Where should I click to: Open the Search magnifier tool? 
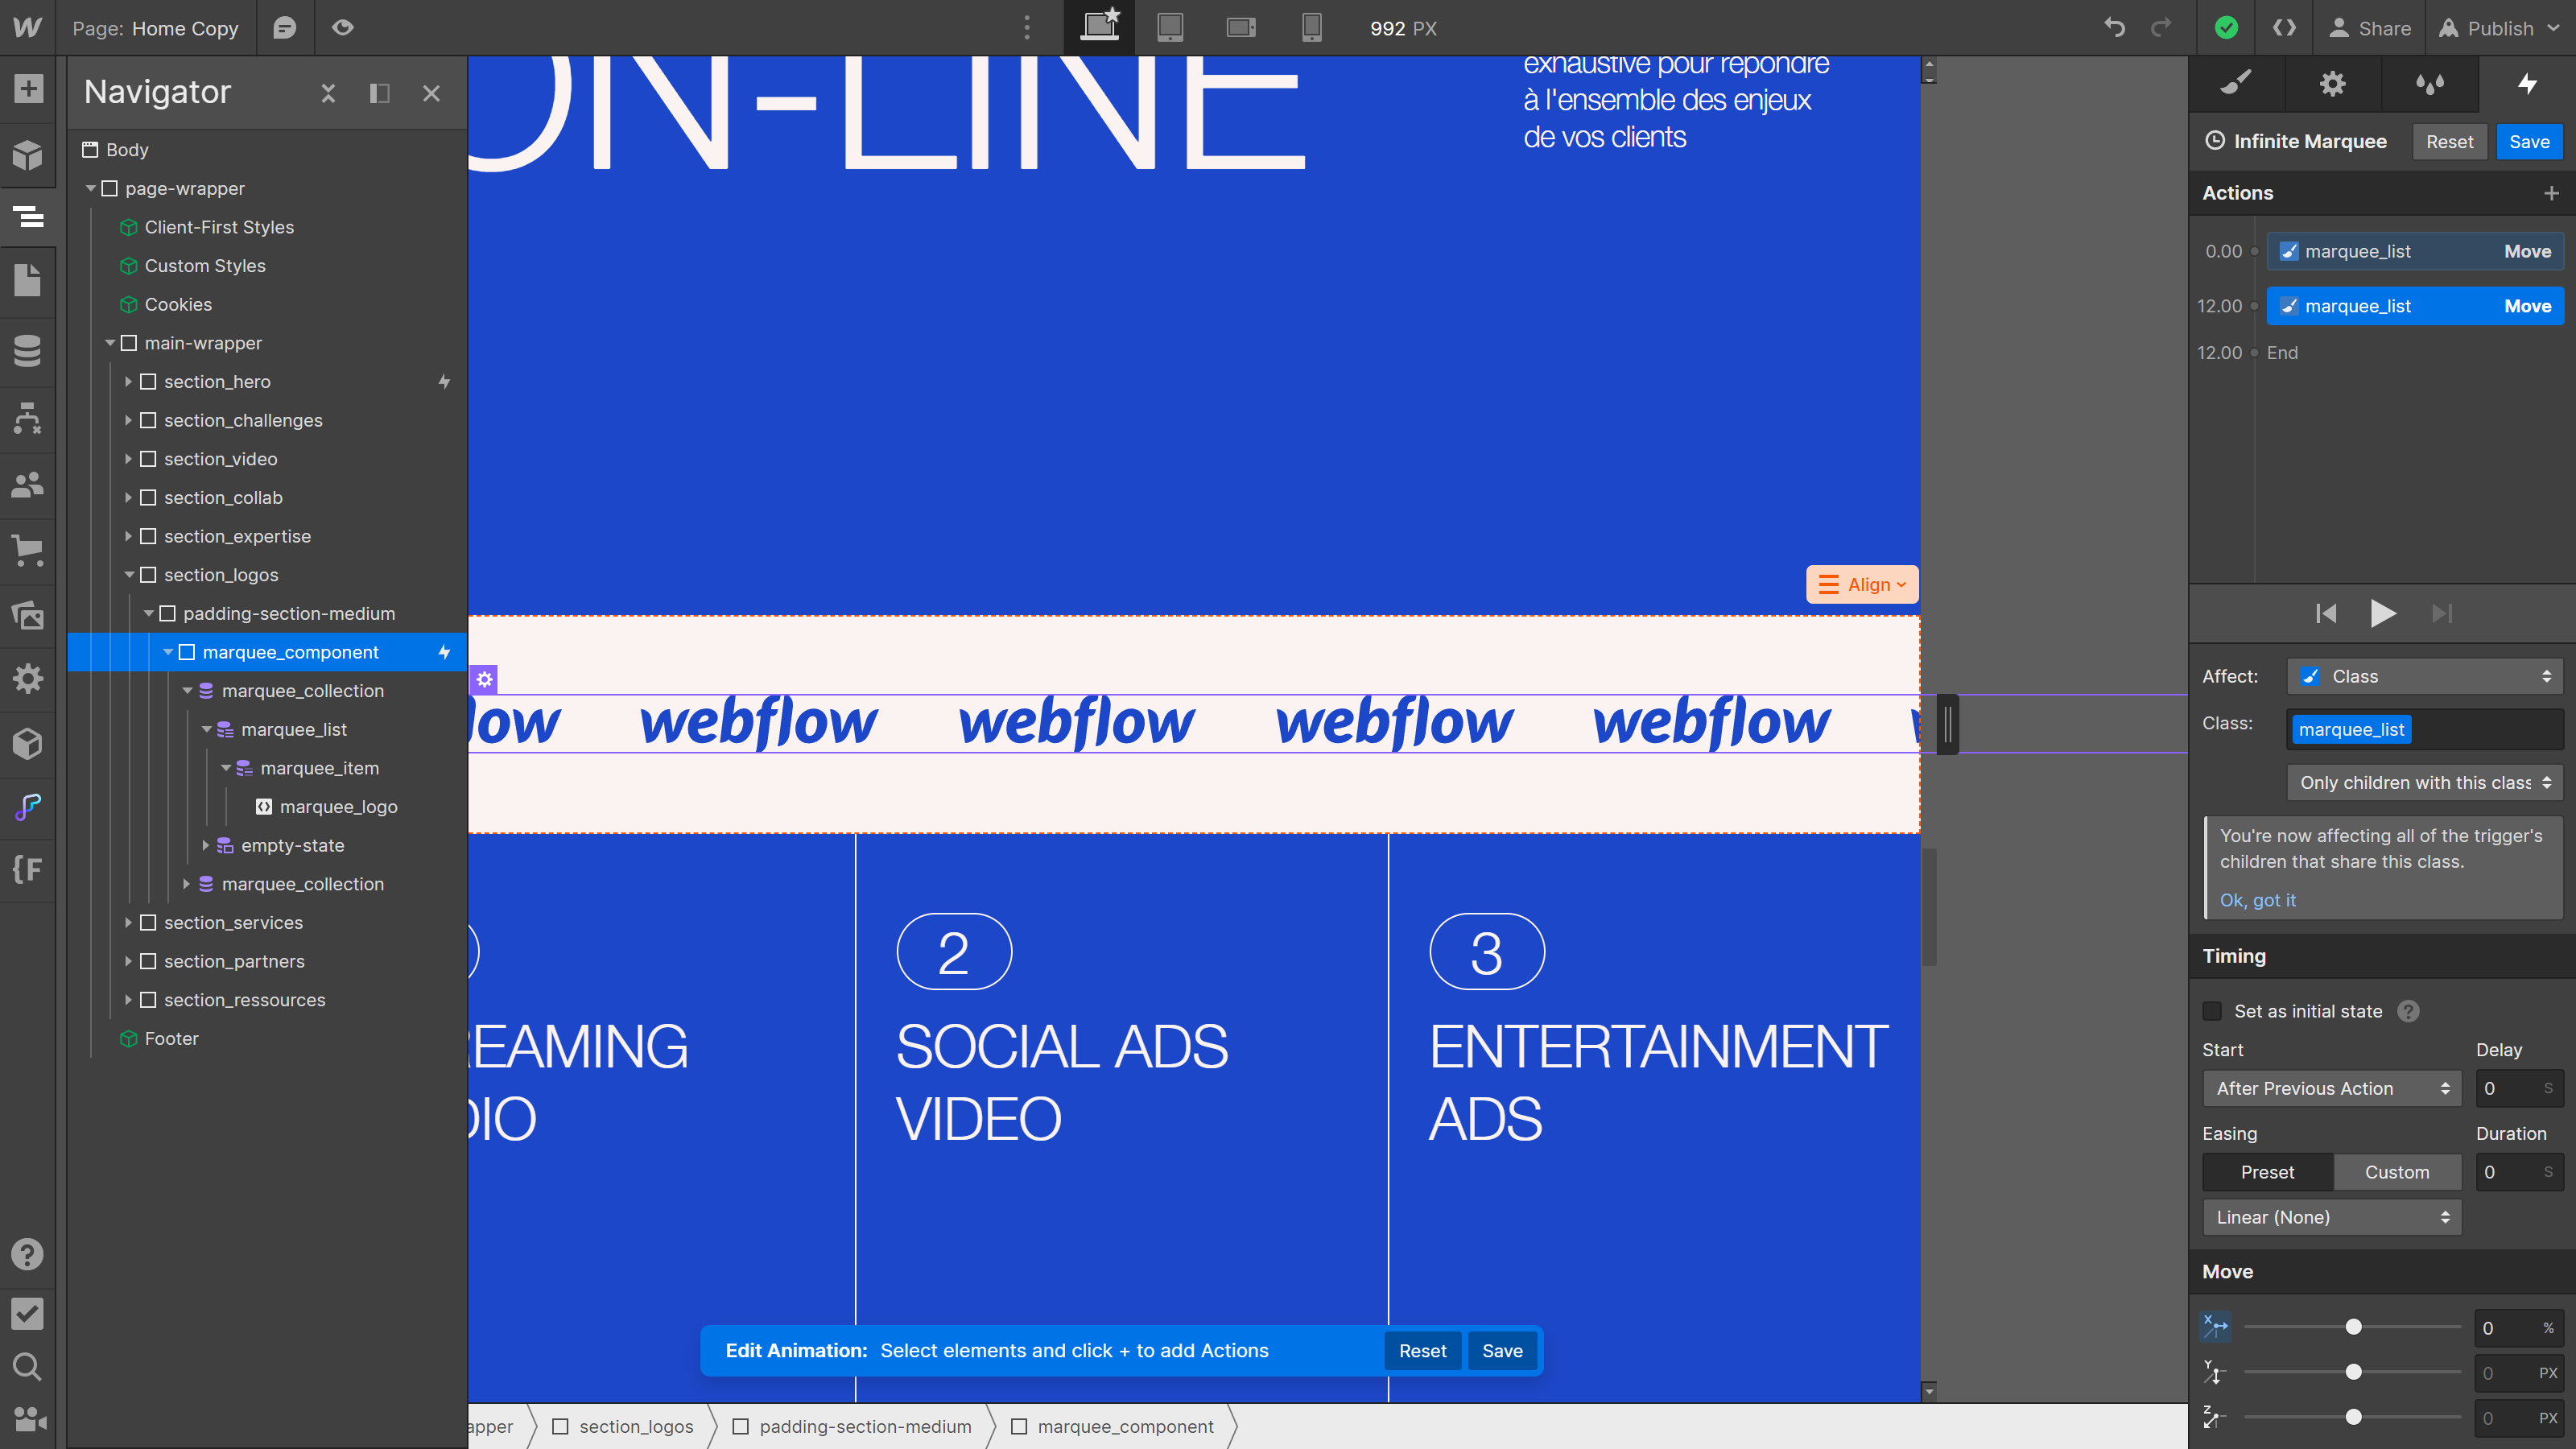[28, 1366]
